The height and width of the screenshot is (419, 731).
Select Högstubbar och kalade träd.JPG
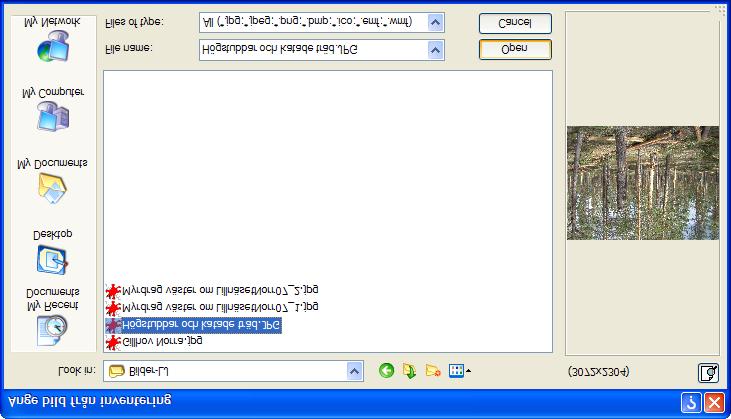[201, 325]
